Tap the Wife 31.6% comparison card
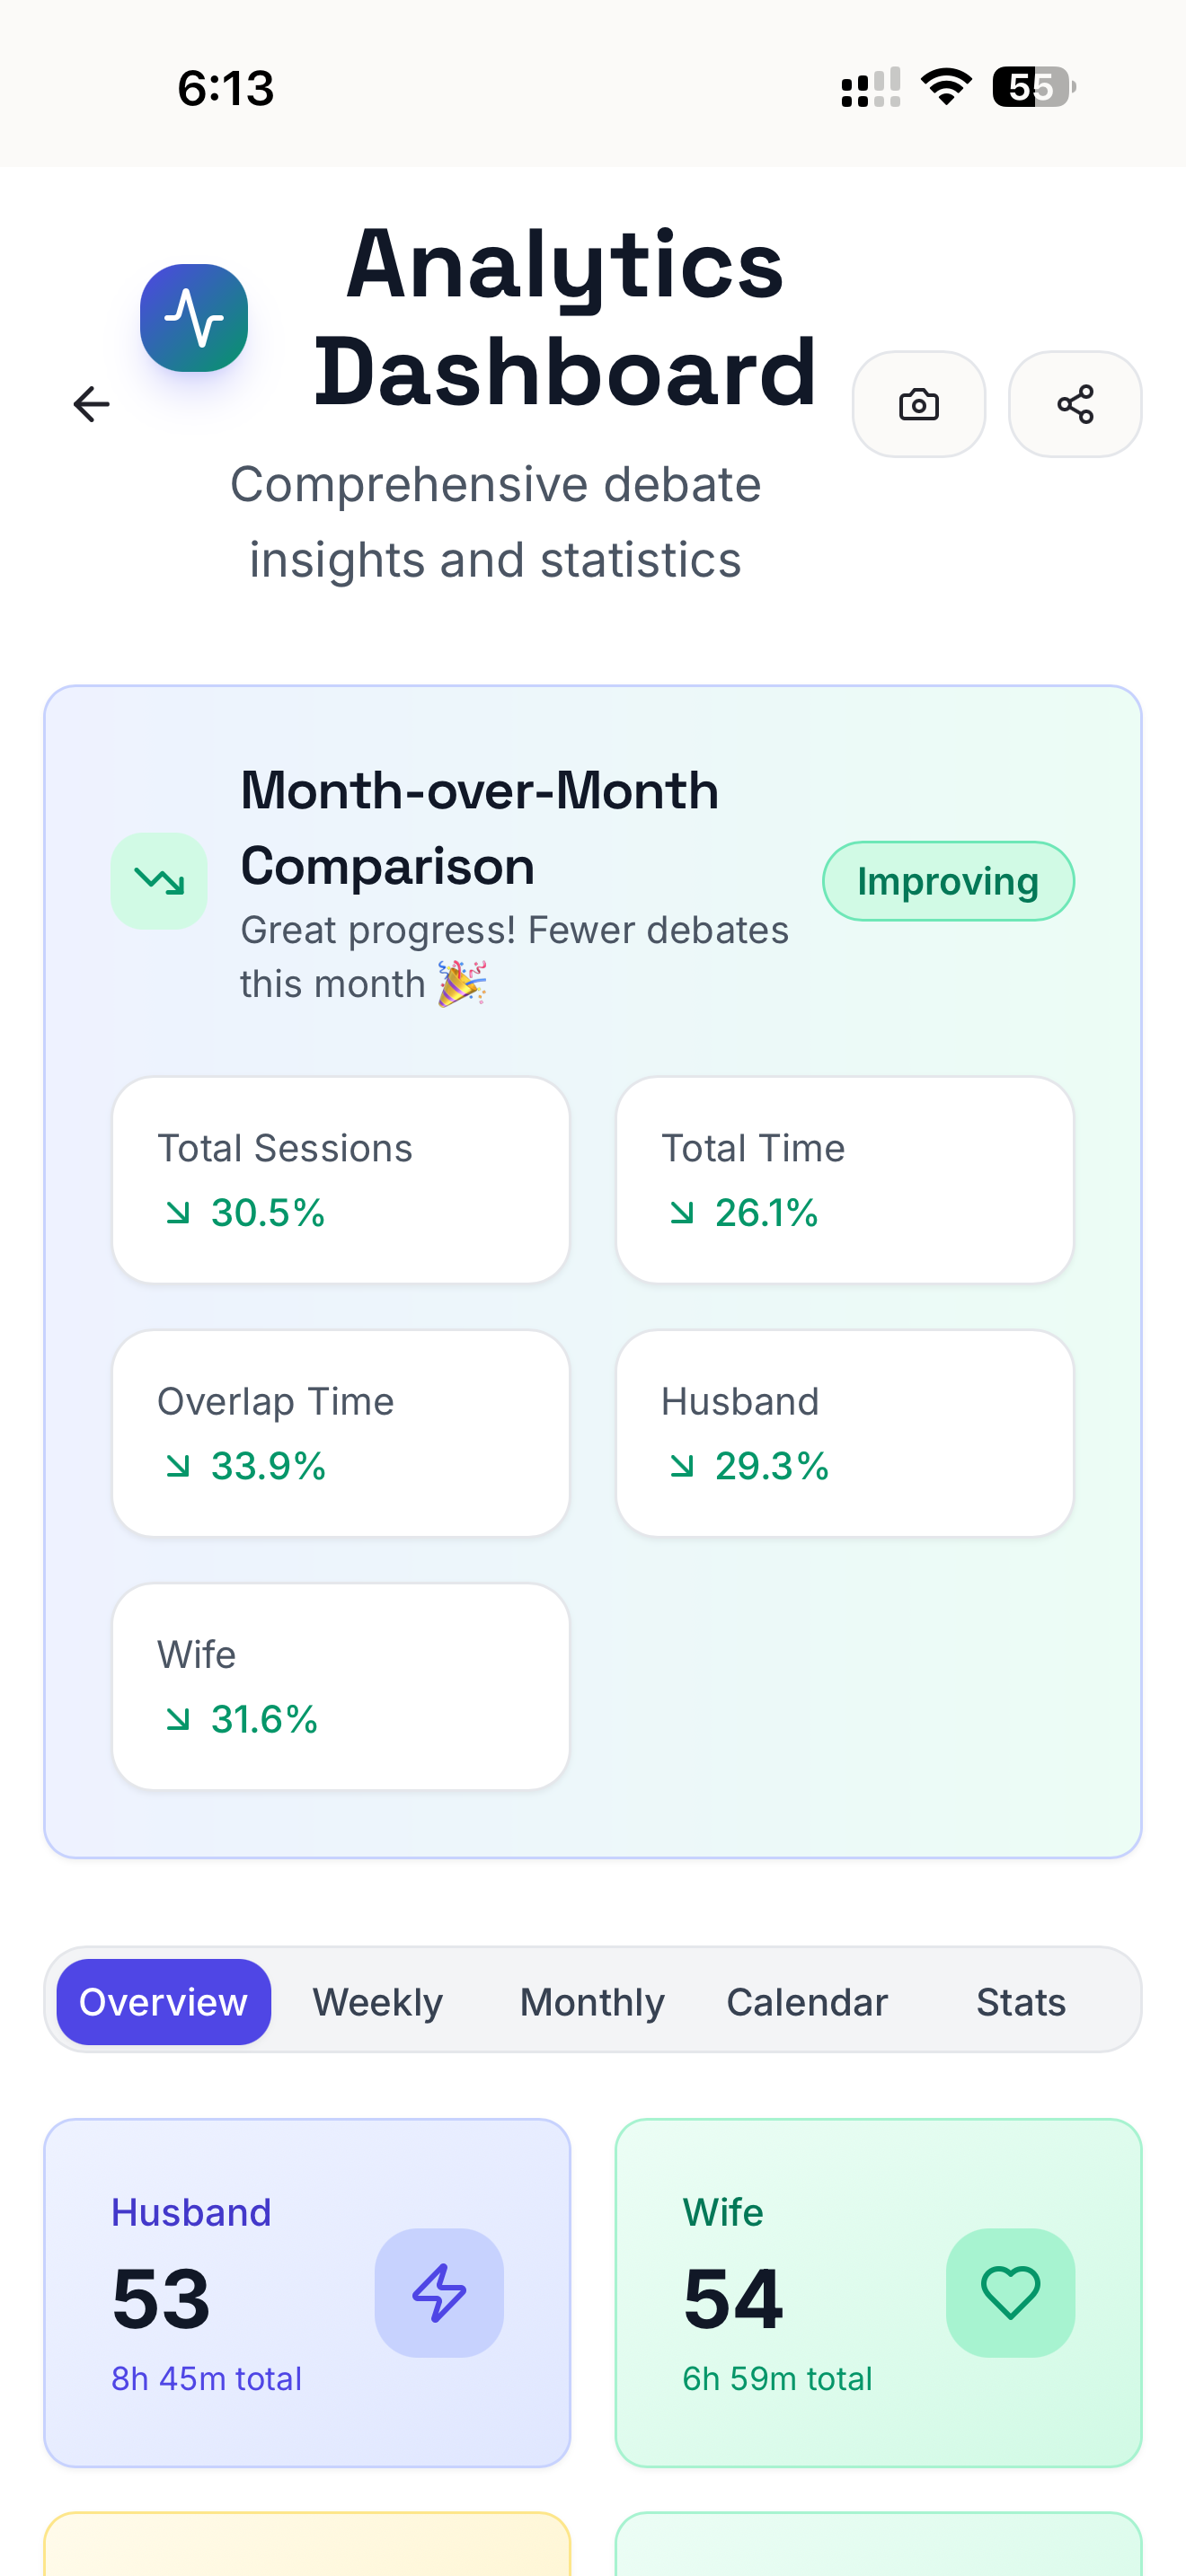This screenshot has width=1186, height=2576. click(341, 1686)
